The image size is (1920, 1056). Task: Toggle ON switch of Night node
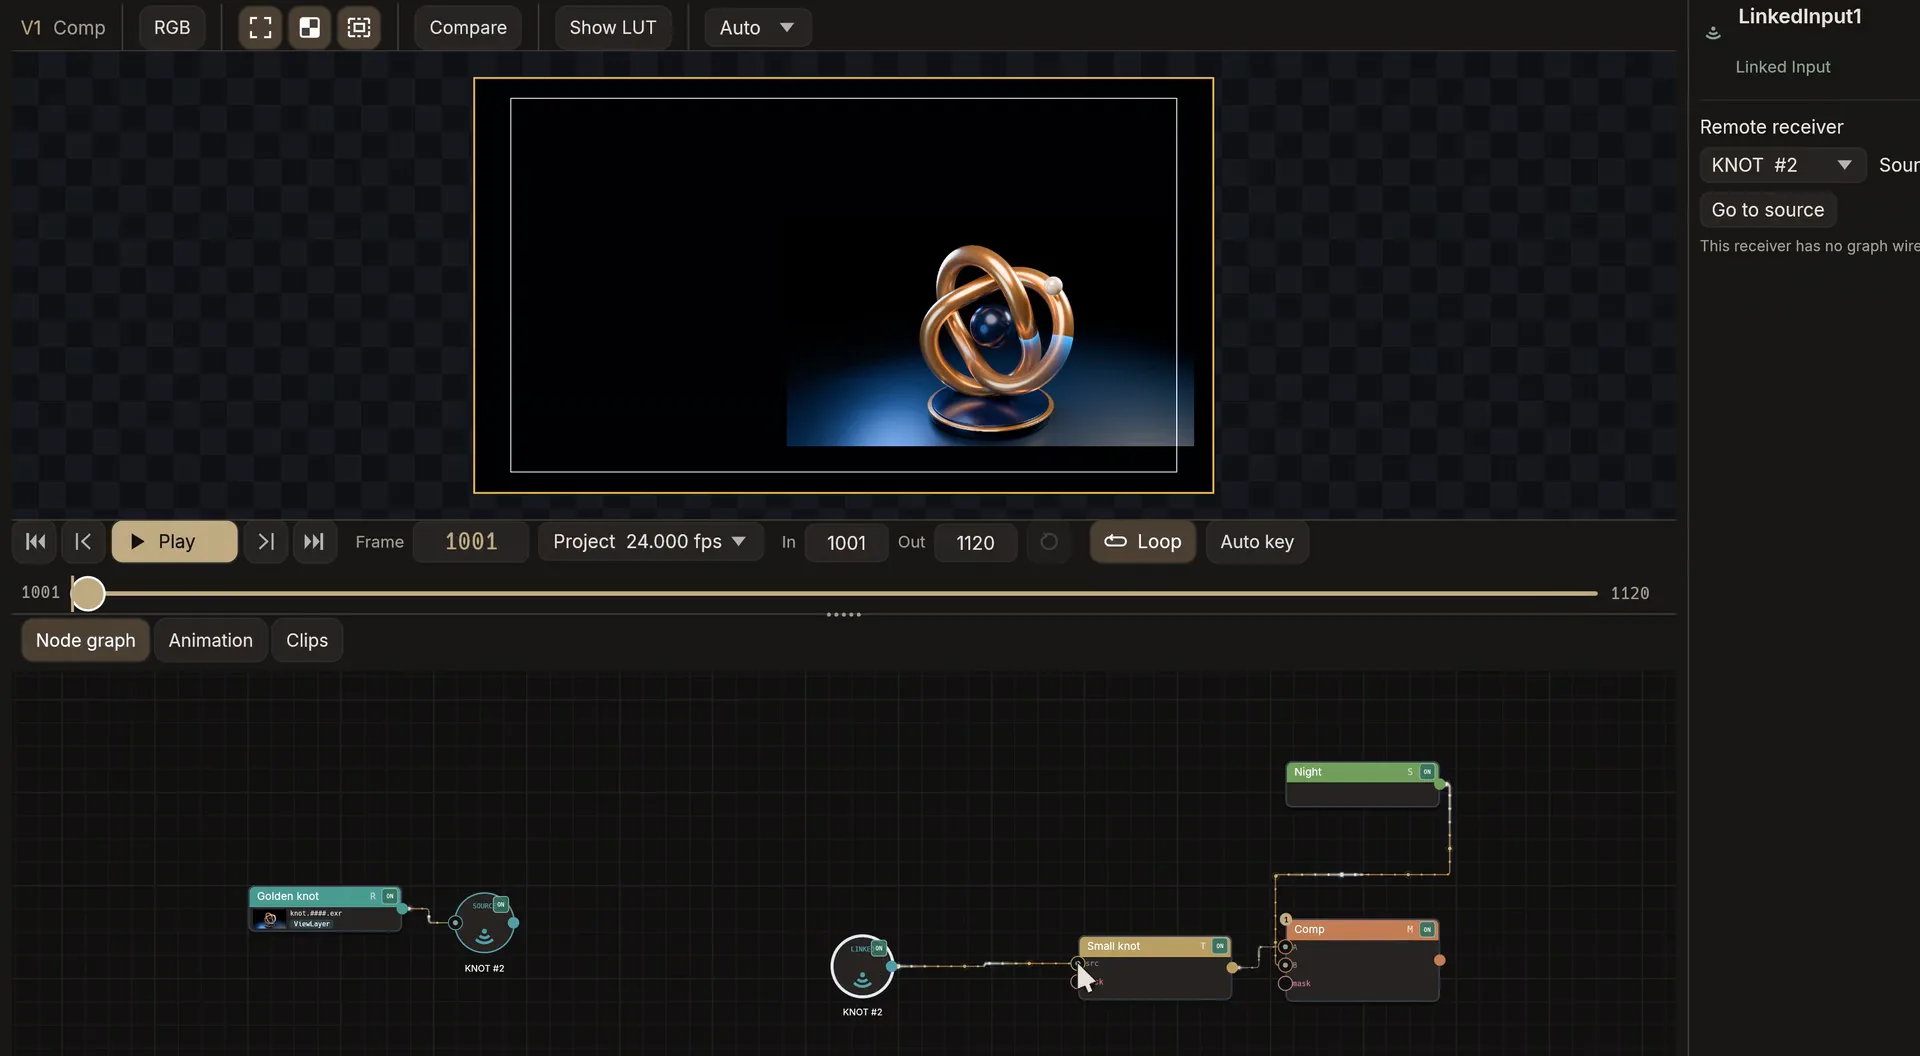(x=1427, y=772)
